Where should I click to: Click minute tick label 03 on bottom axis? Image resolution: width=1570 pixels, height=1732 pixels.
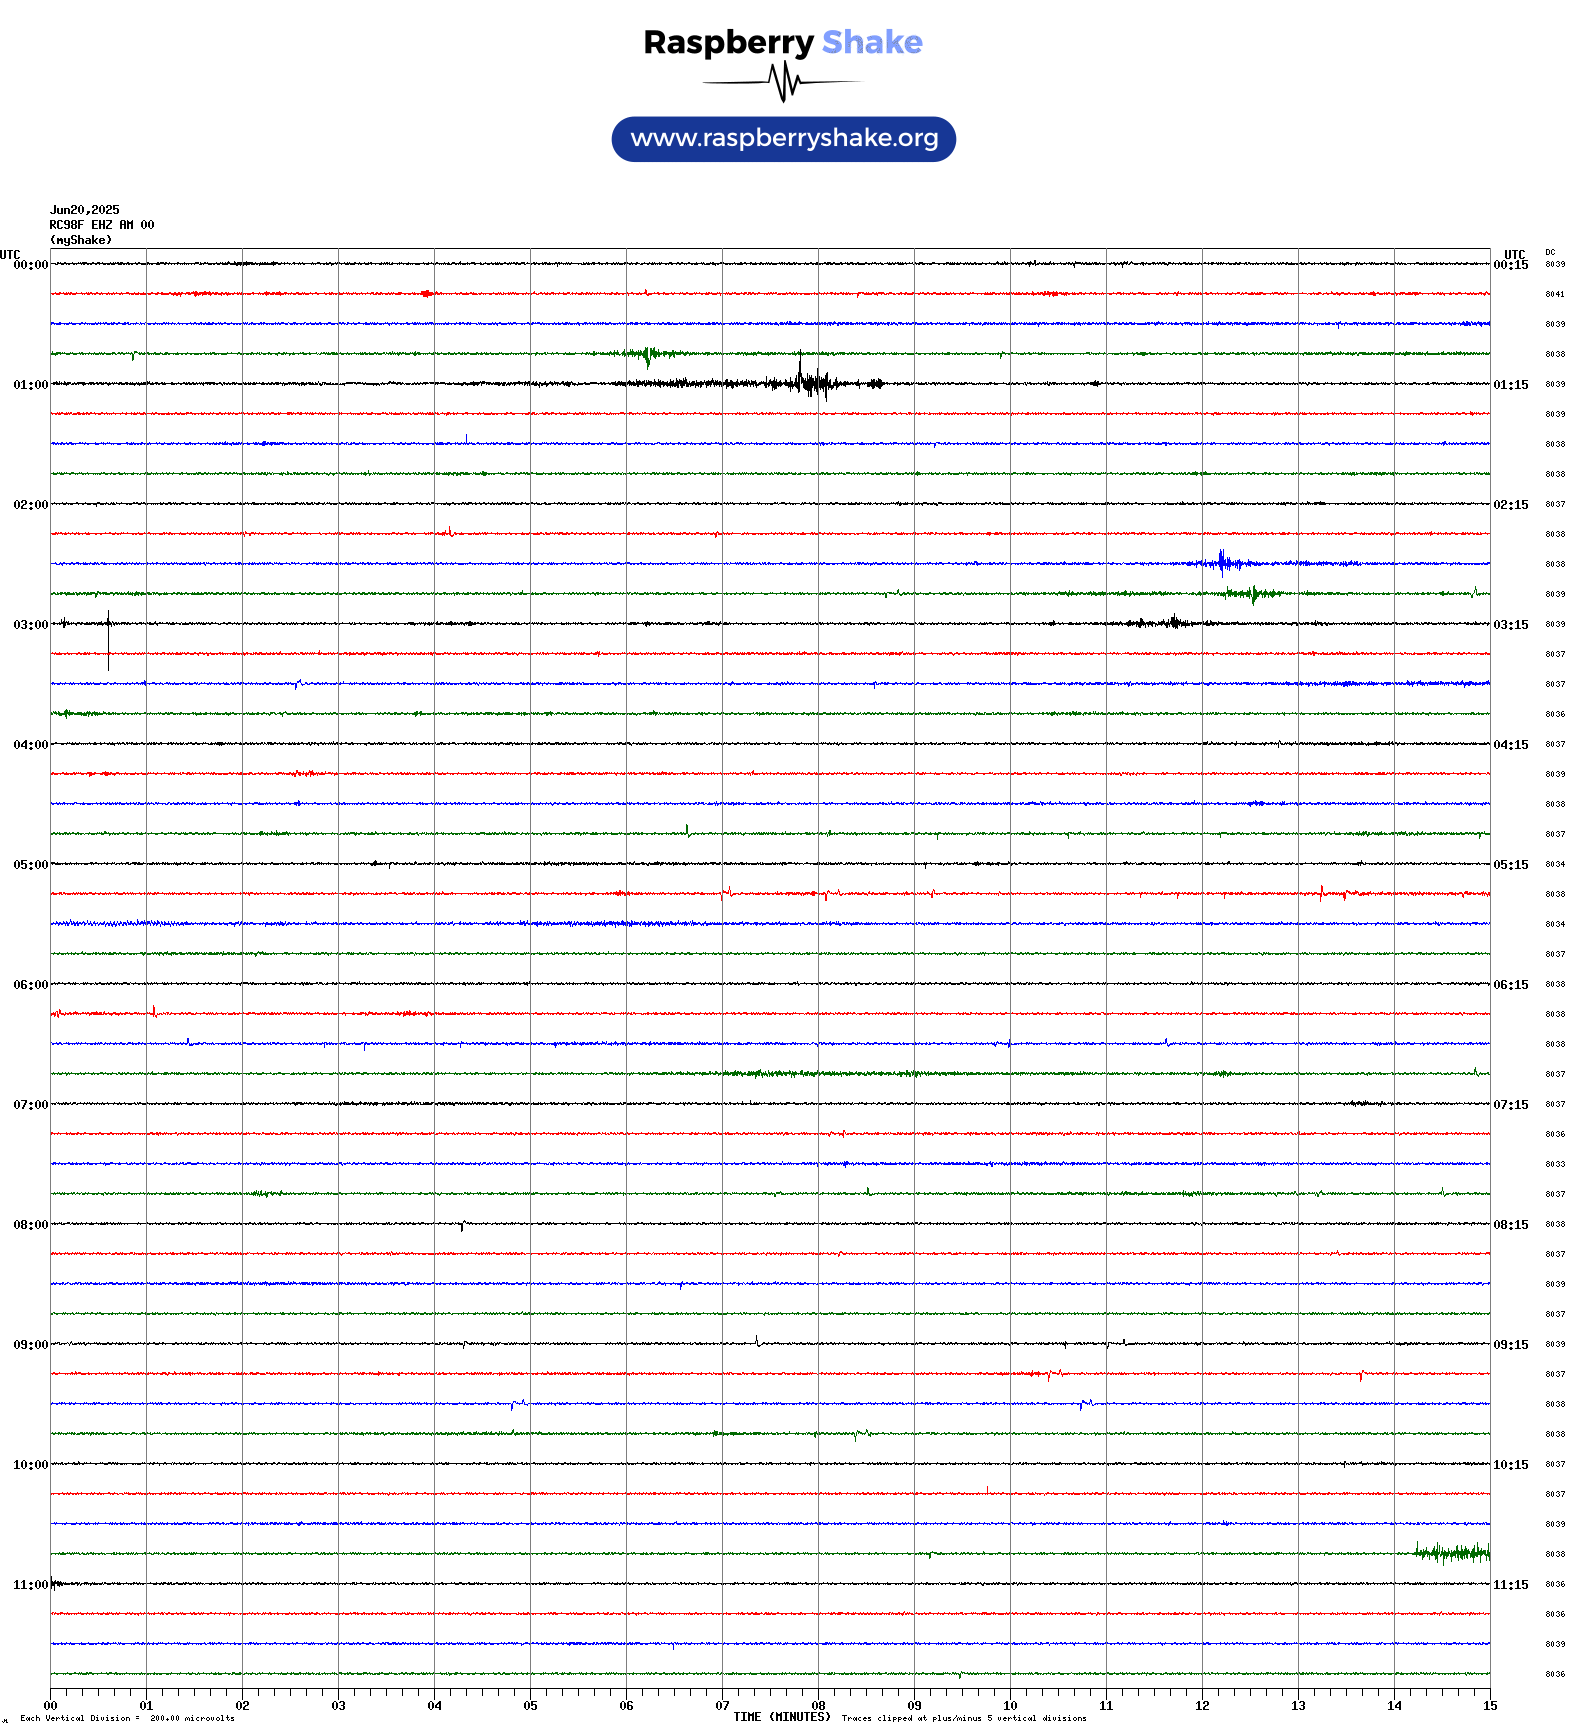tap(338, 1706)
